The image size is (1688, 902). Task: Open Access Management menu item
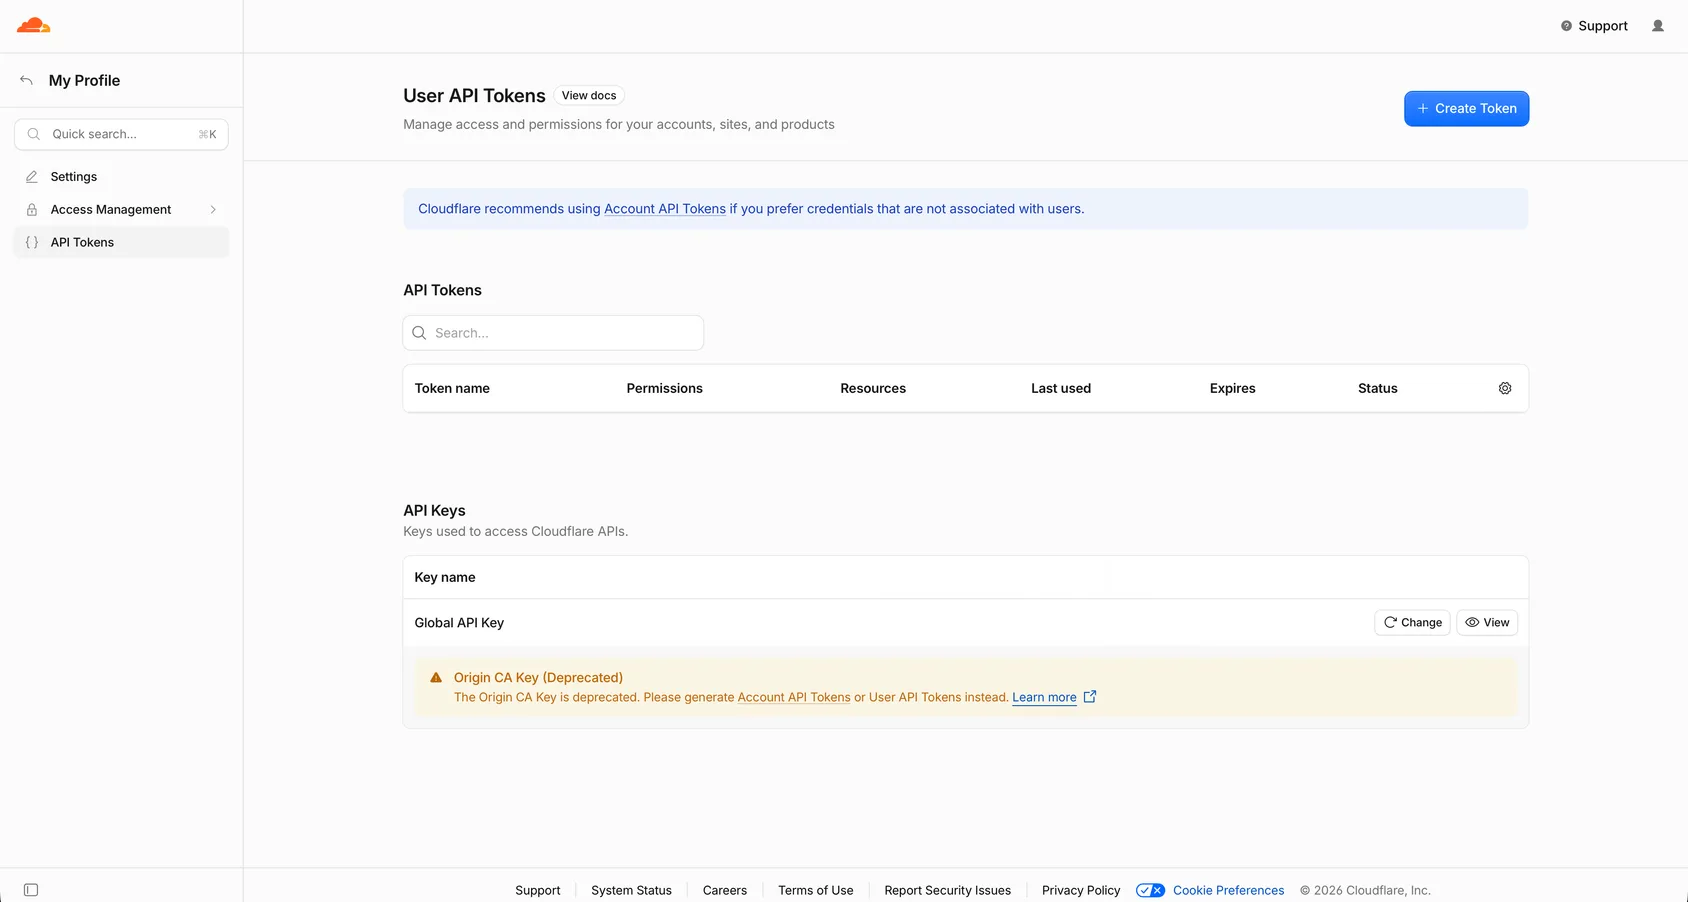121,210
